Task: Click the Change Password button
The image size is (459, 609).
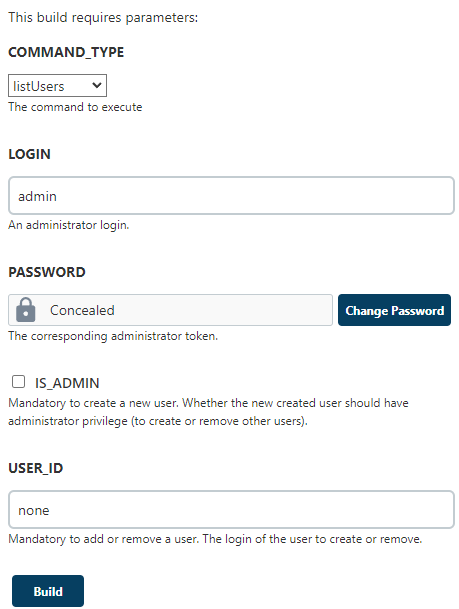Action: tap(395, 310)
